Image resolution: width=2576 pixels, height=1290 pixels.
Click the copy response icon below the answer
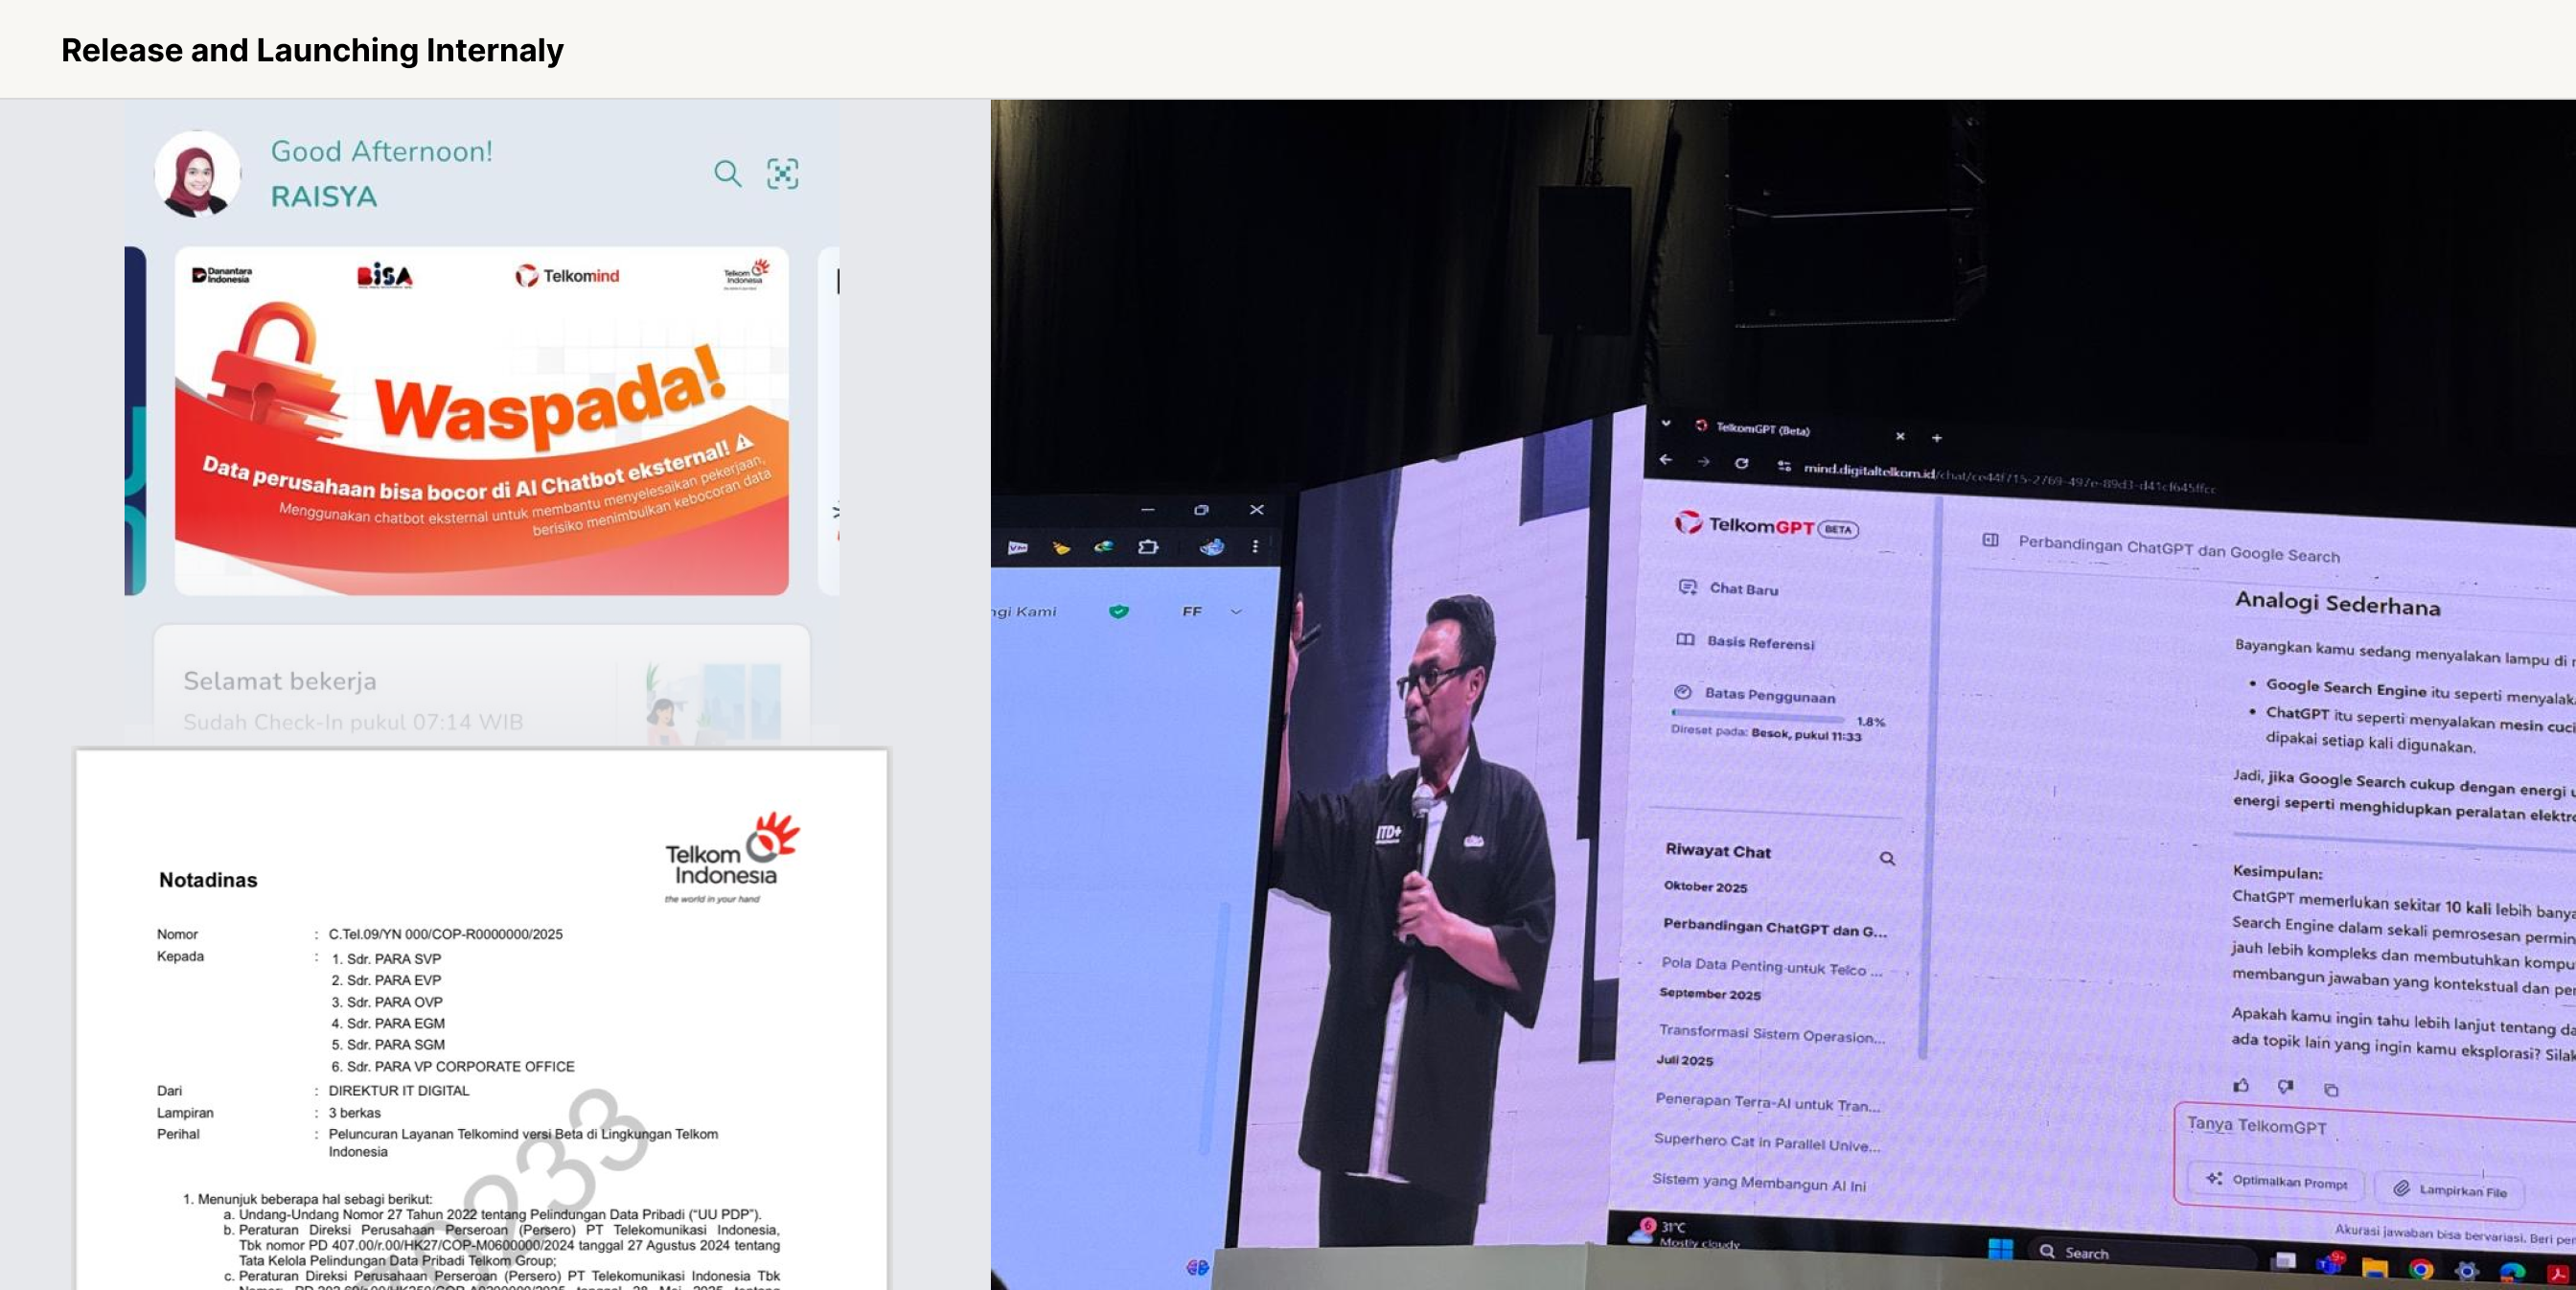(2331, 1090)
